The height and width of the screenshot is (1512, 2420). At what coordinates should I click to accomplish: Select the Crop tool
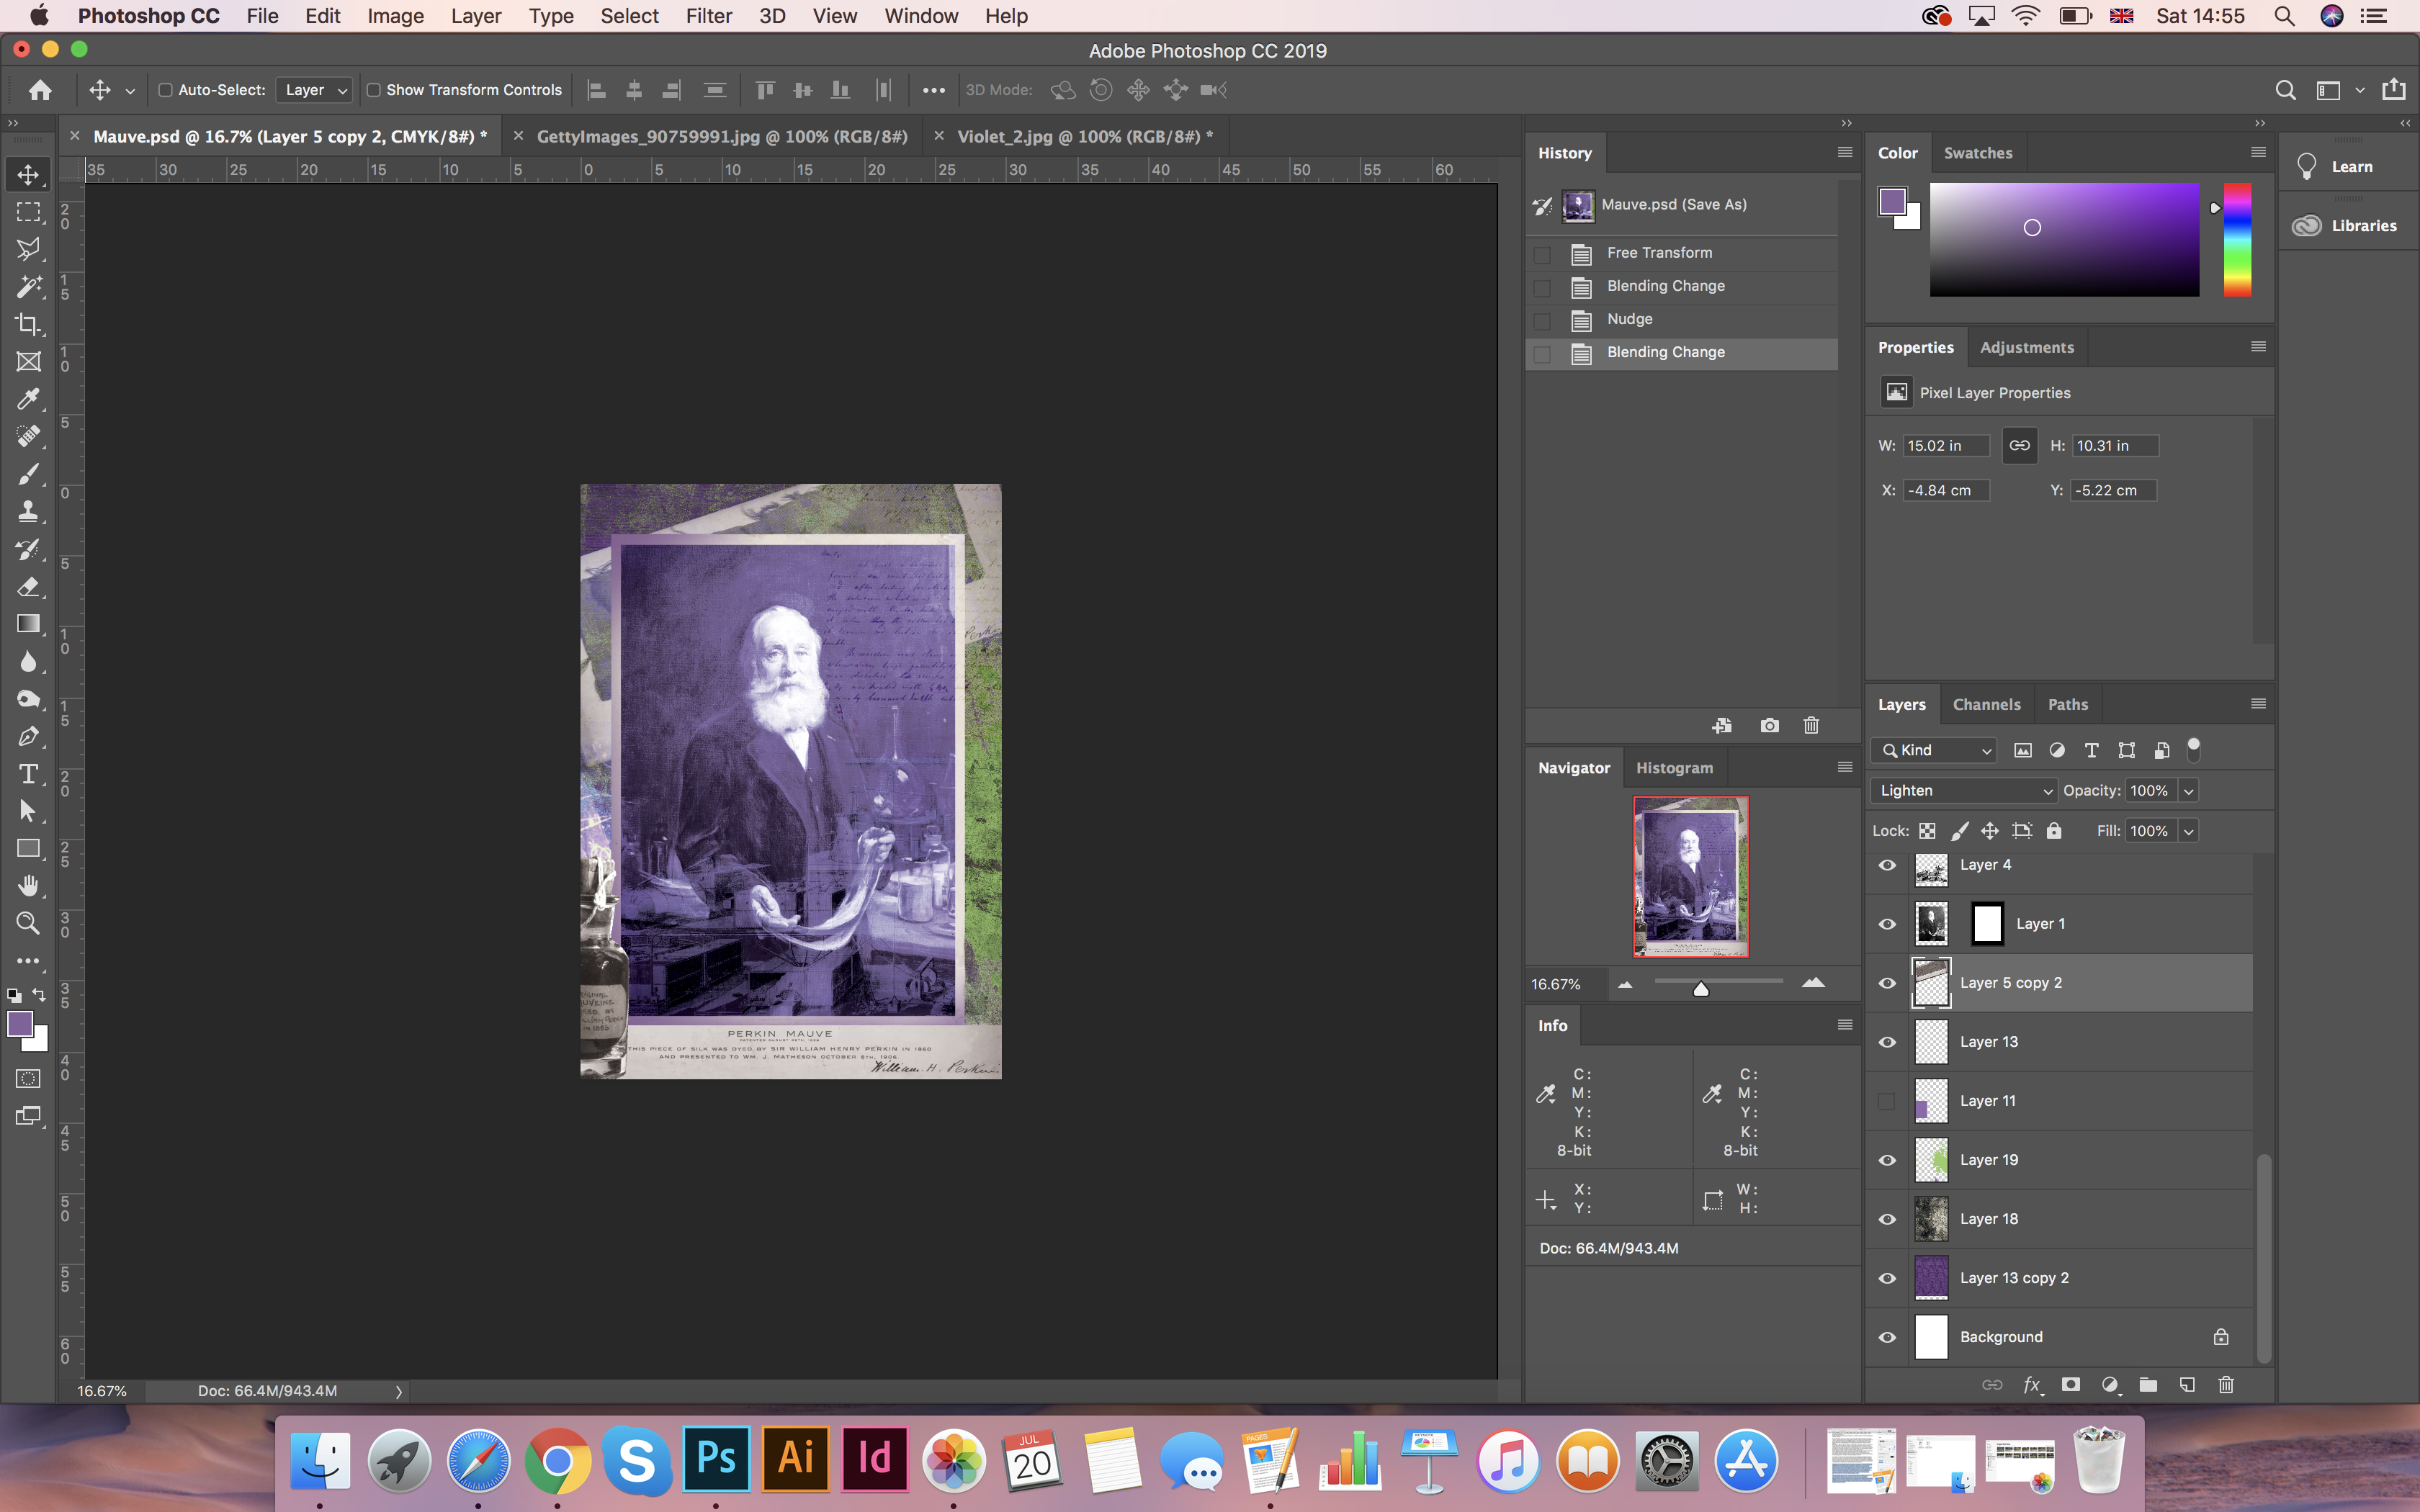(x=28, y=324)
